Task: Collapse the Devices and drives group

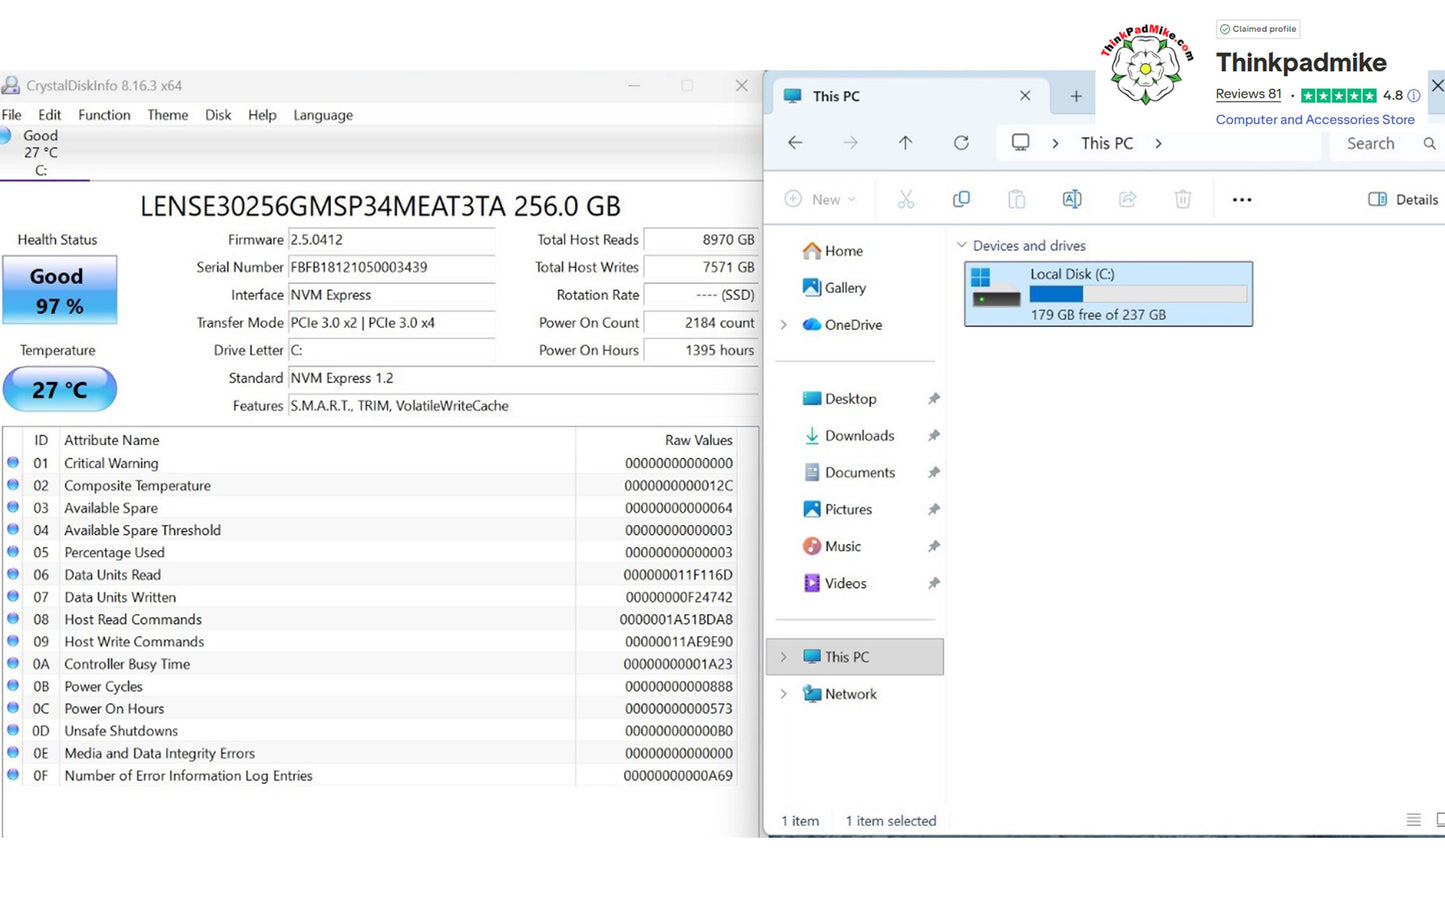Action: (962, 245)
